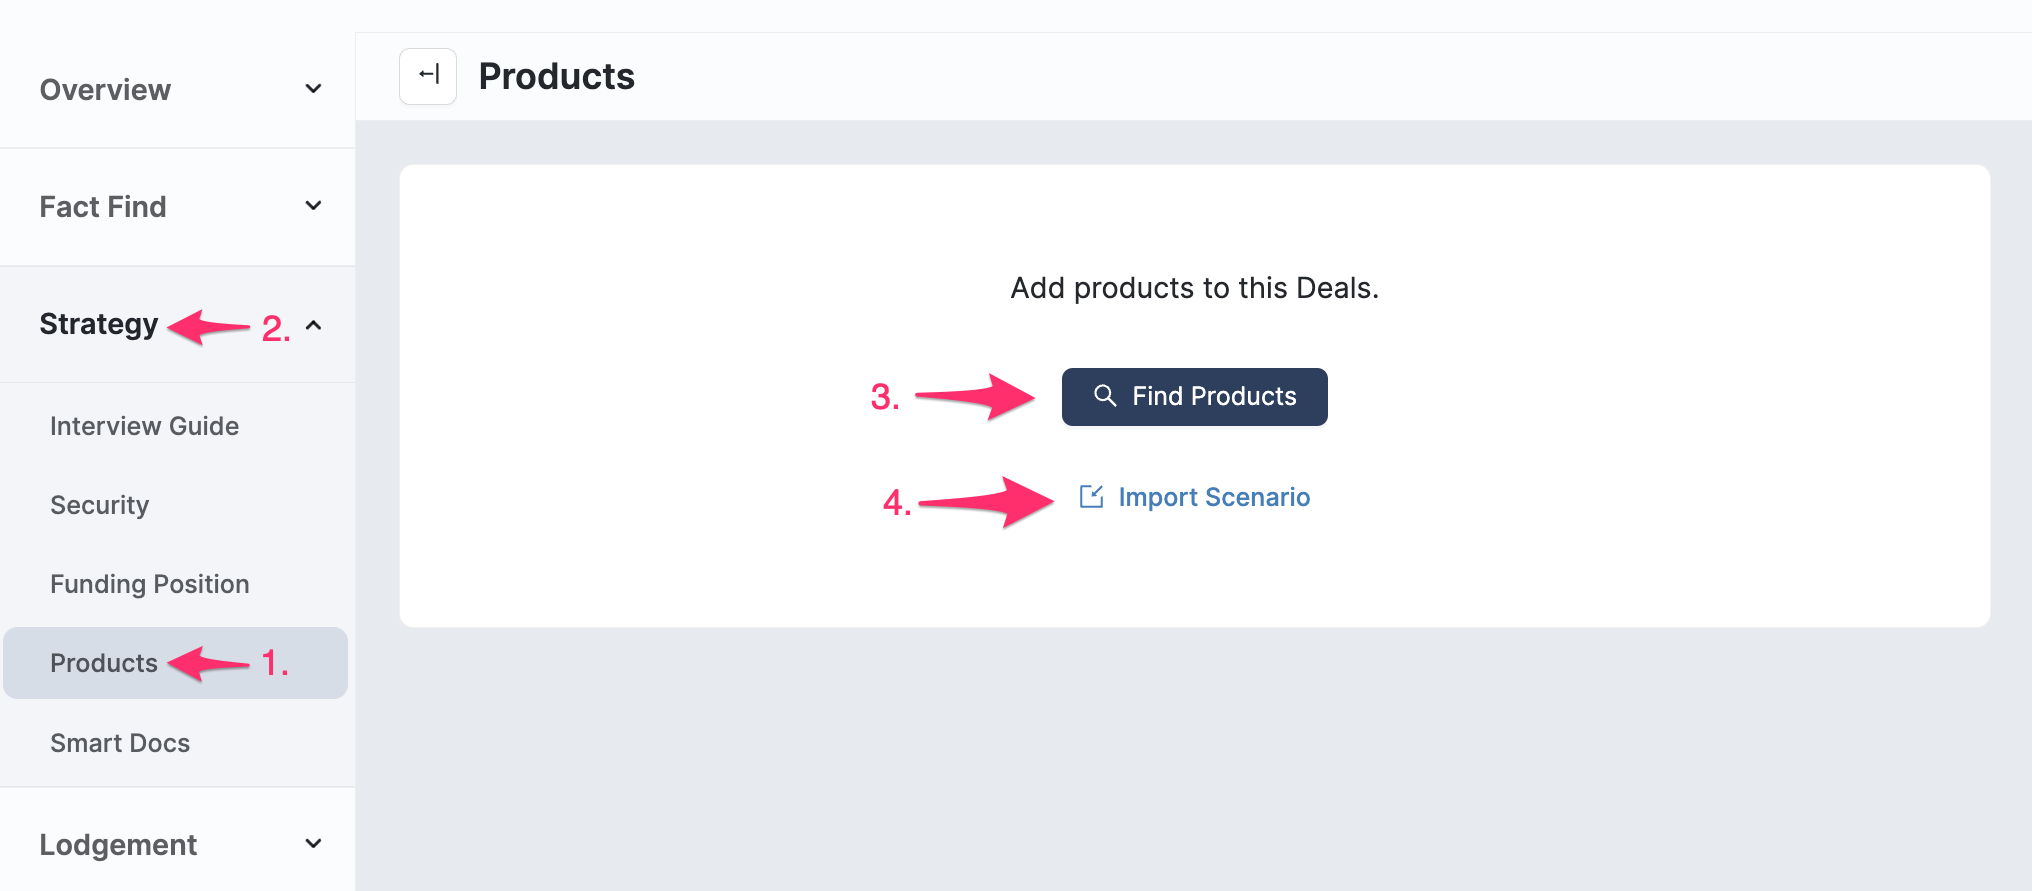2032x891 pixels.
Task: Click the Products page heading
Action: [556, 77]
